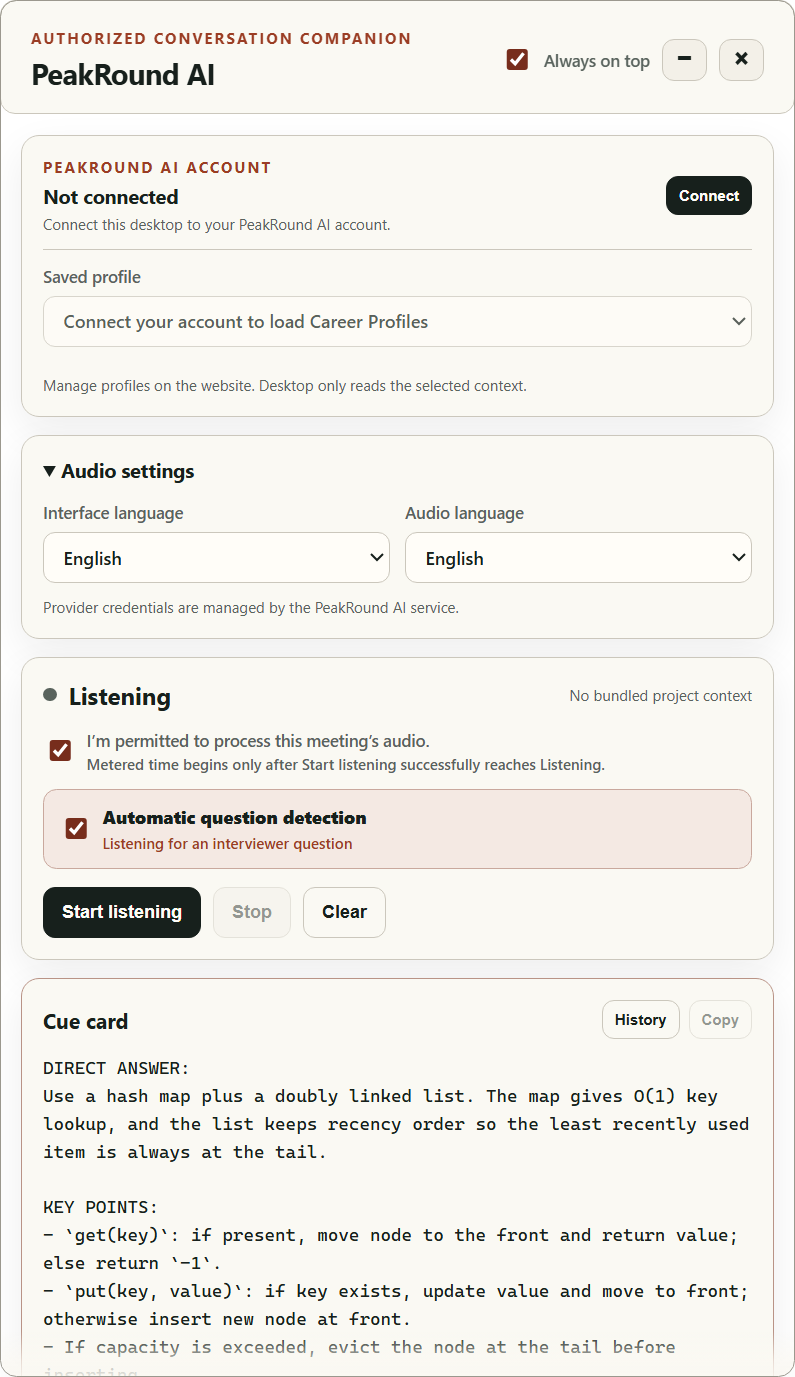Viewport: 795px width, 1377px height.
Task: Click the 'Provider credentials are managed' note
Action: pyautogui.click(x=251, y=608)
